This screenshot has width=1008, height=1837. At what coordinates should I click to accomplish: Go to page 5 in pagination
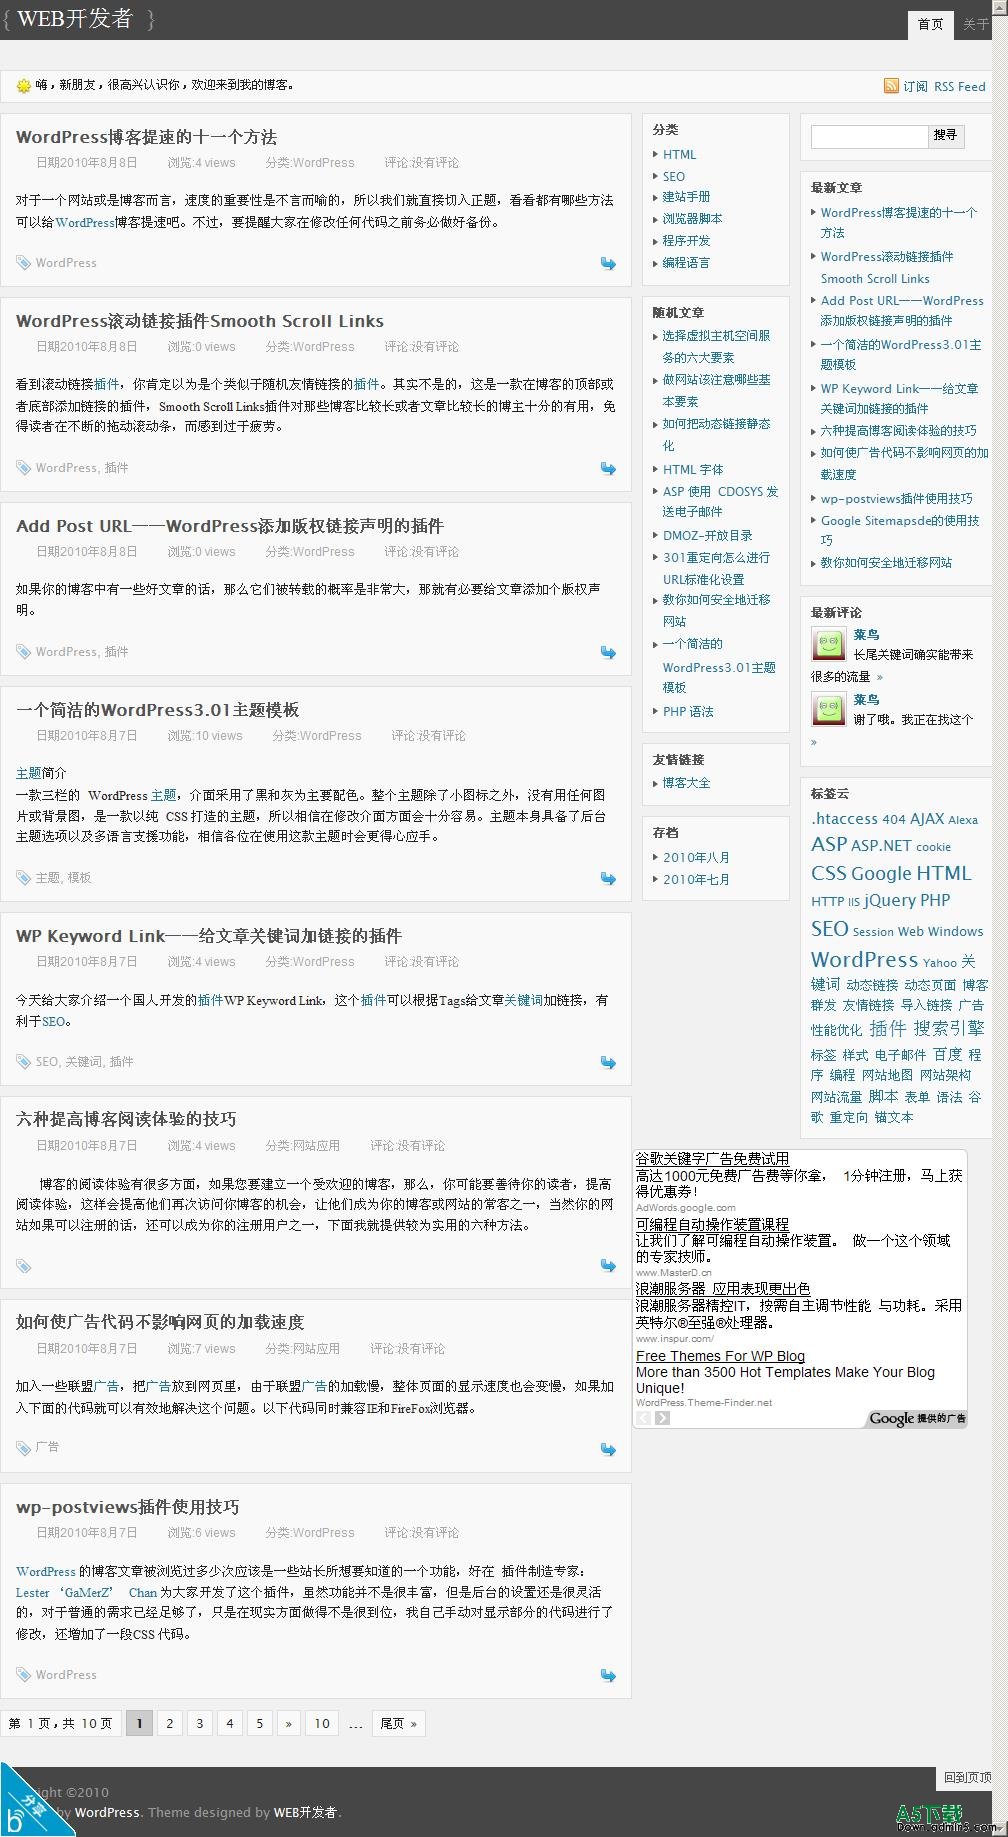[x=260, y=1723]
